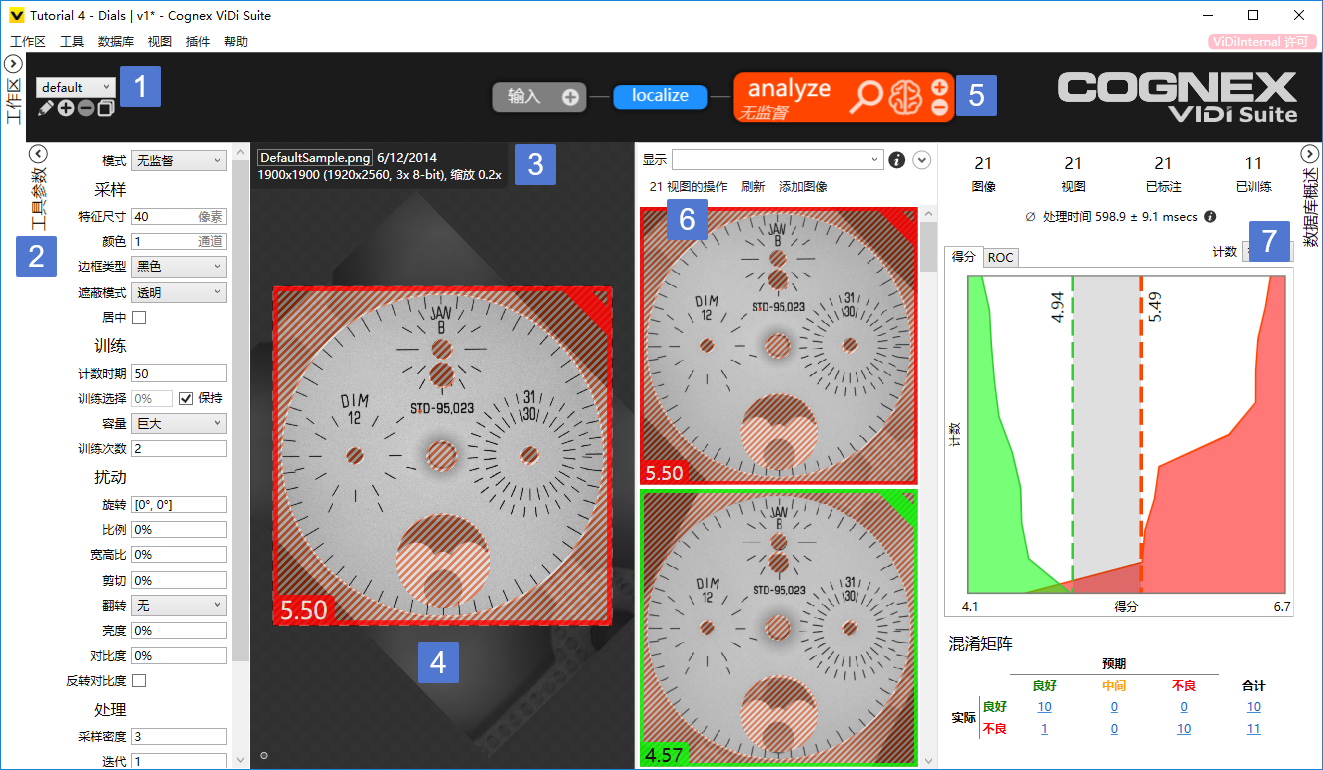Click the plus icon on 输入 node
The image size is (1323, 770).
point(570,97)
